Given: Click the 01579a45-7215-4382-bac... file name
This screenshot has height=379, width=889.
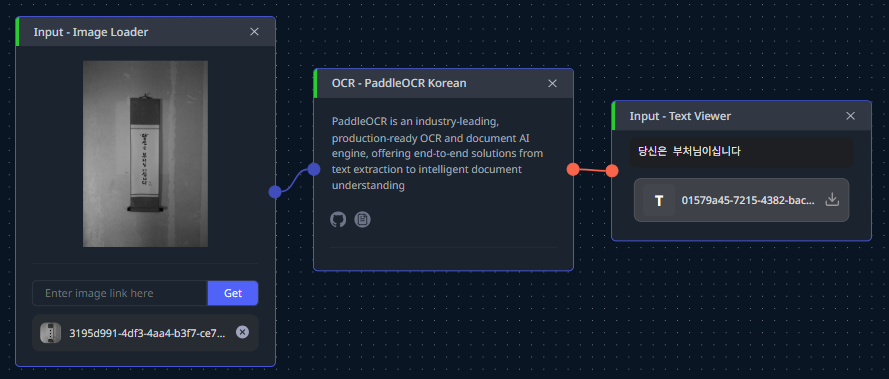Looking at the screenshot, I should tap(748, 200).
